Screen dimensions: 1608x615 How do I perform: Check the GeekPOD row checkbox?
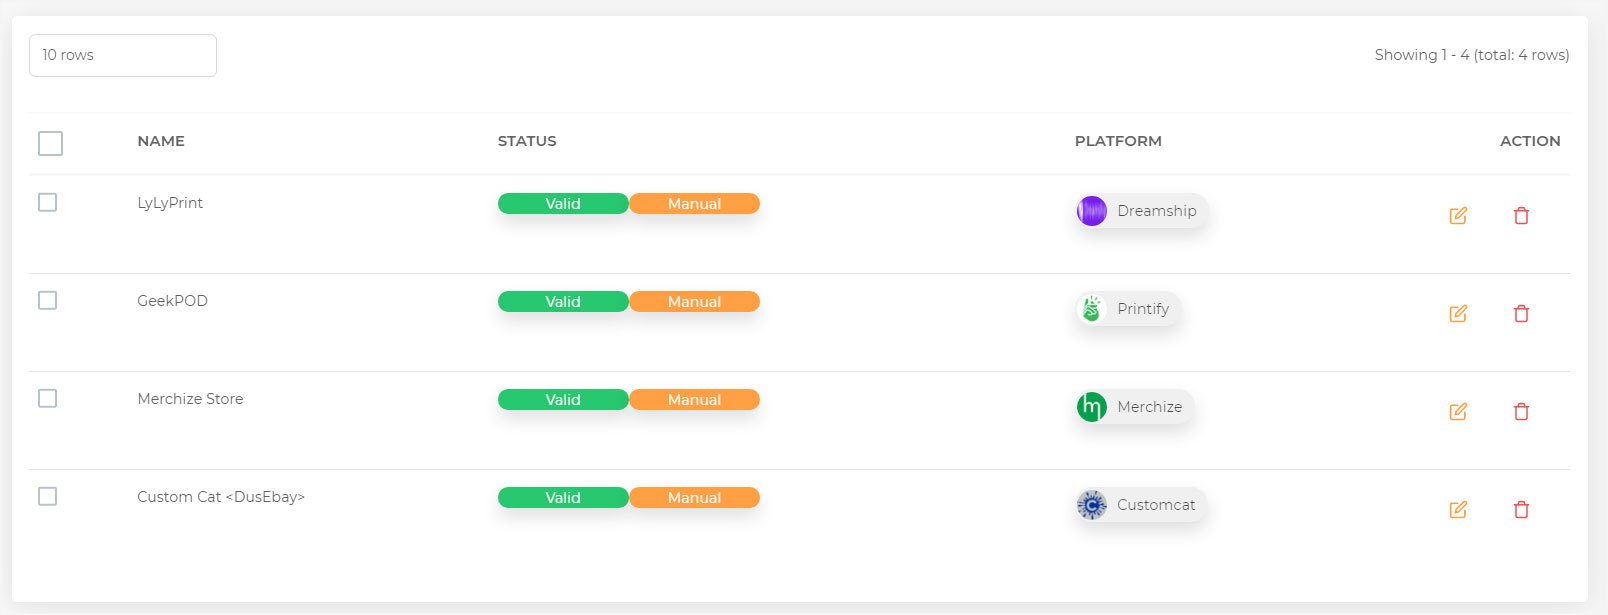click(47, 300)
